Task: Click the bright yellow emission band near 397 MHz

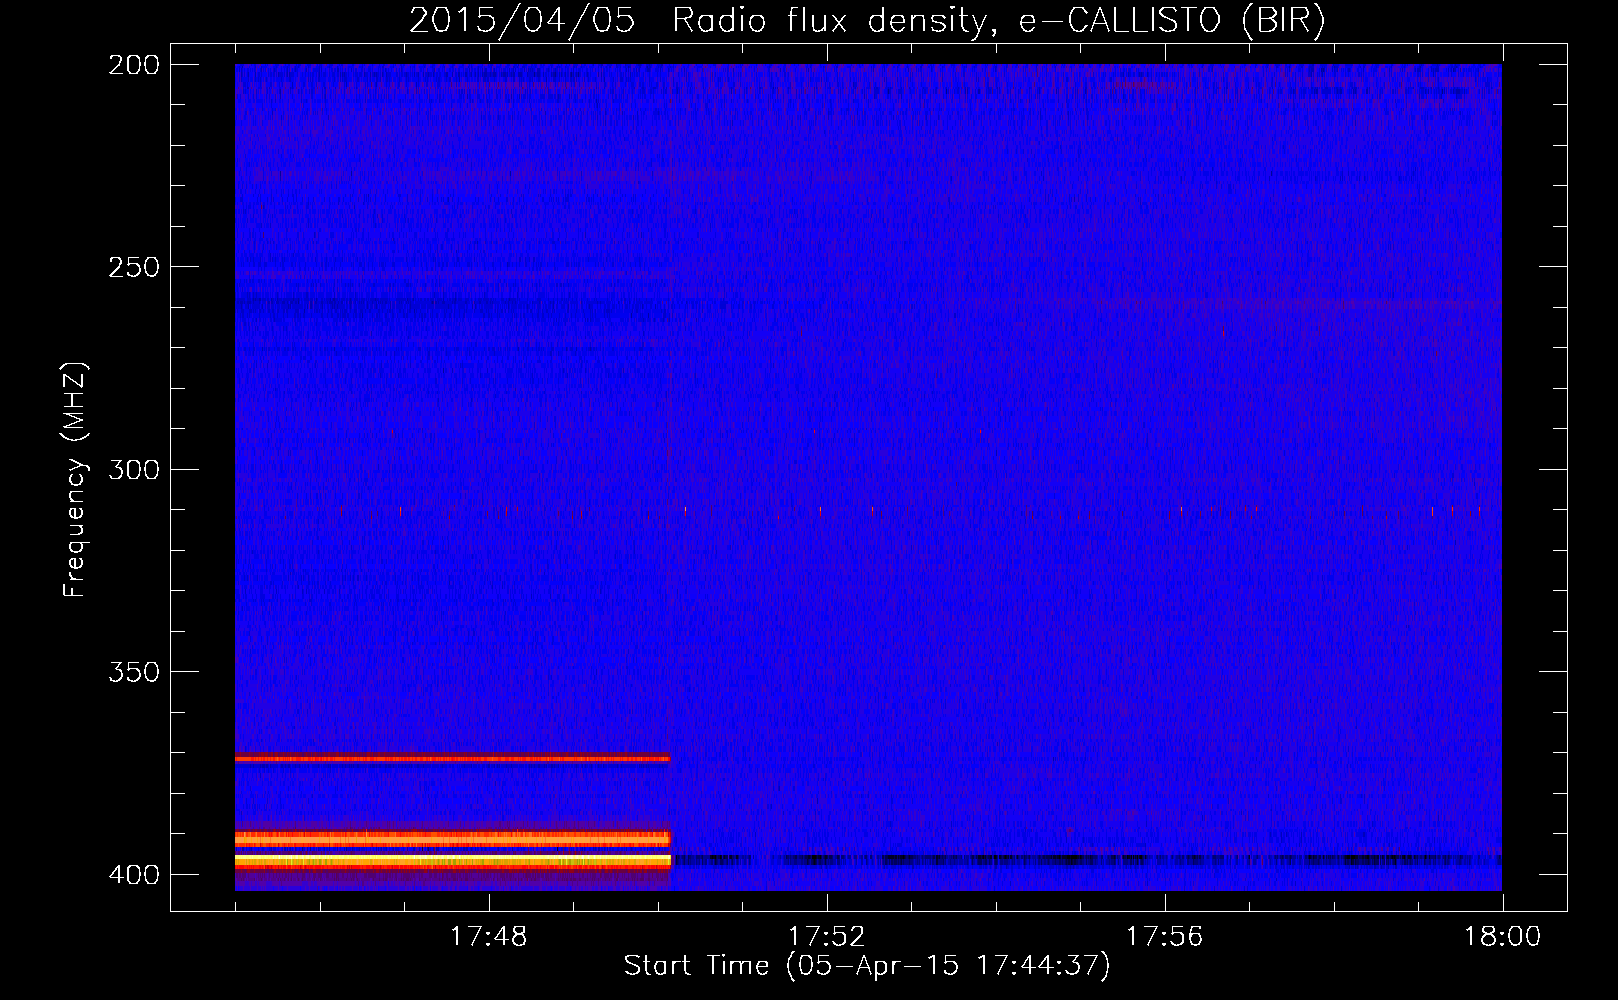Action: pyautogui.click(x=452, y=860)
